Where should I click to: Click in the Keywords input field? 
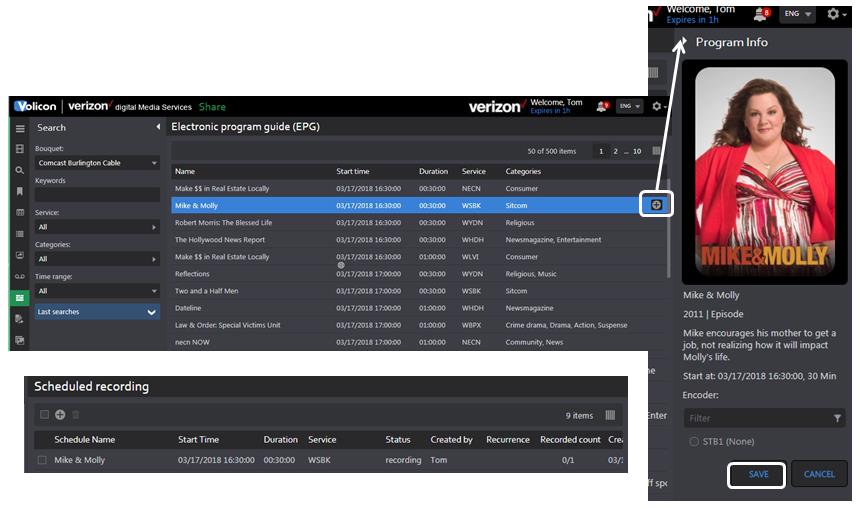pos(97,195)
